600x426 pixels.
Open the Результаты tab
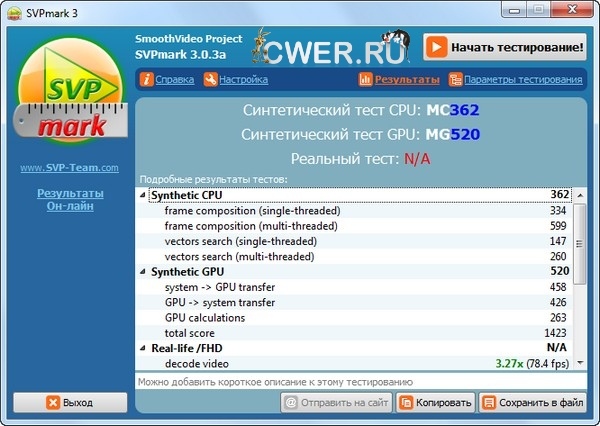point(407,79)
